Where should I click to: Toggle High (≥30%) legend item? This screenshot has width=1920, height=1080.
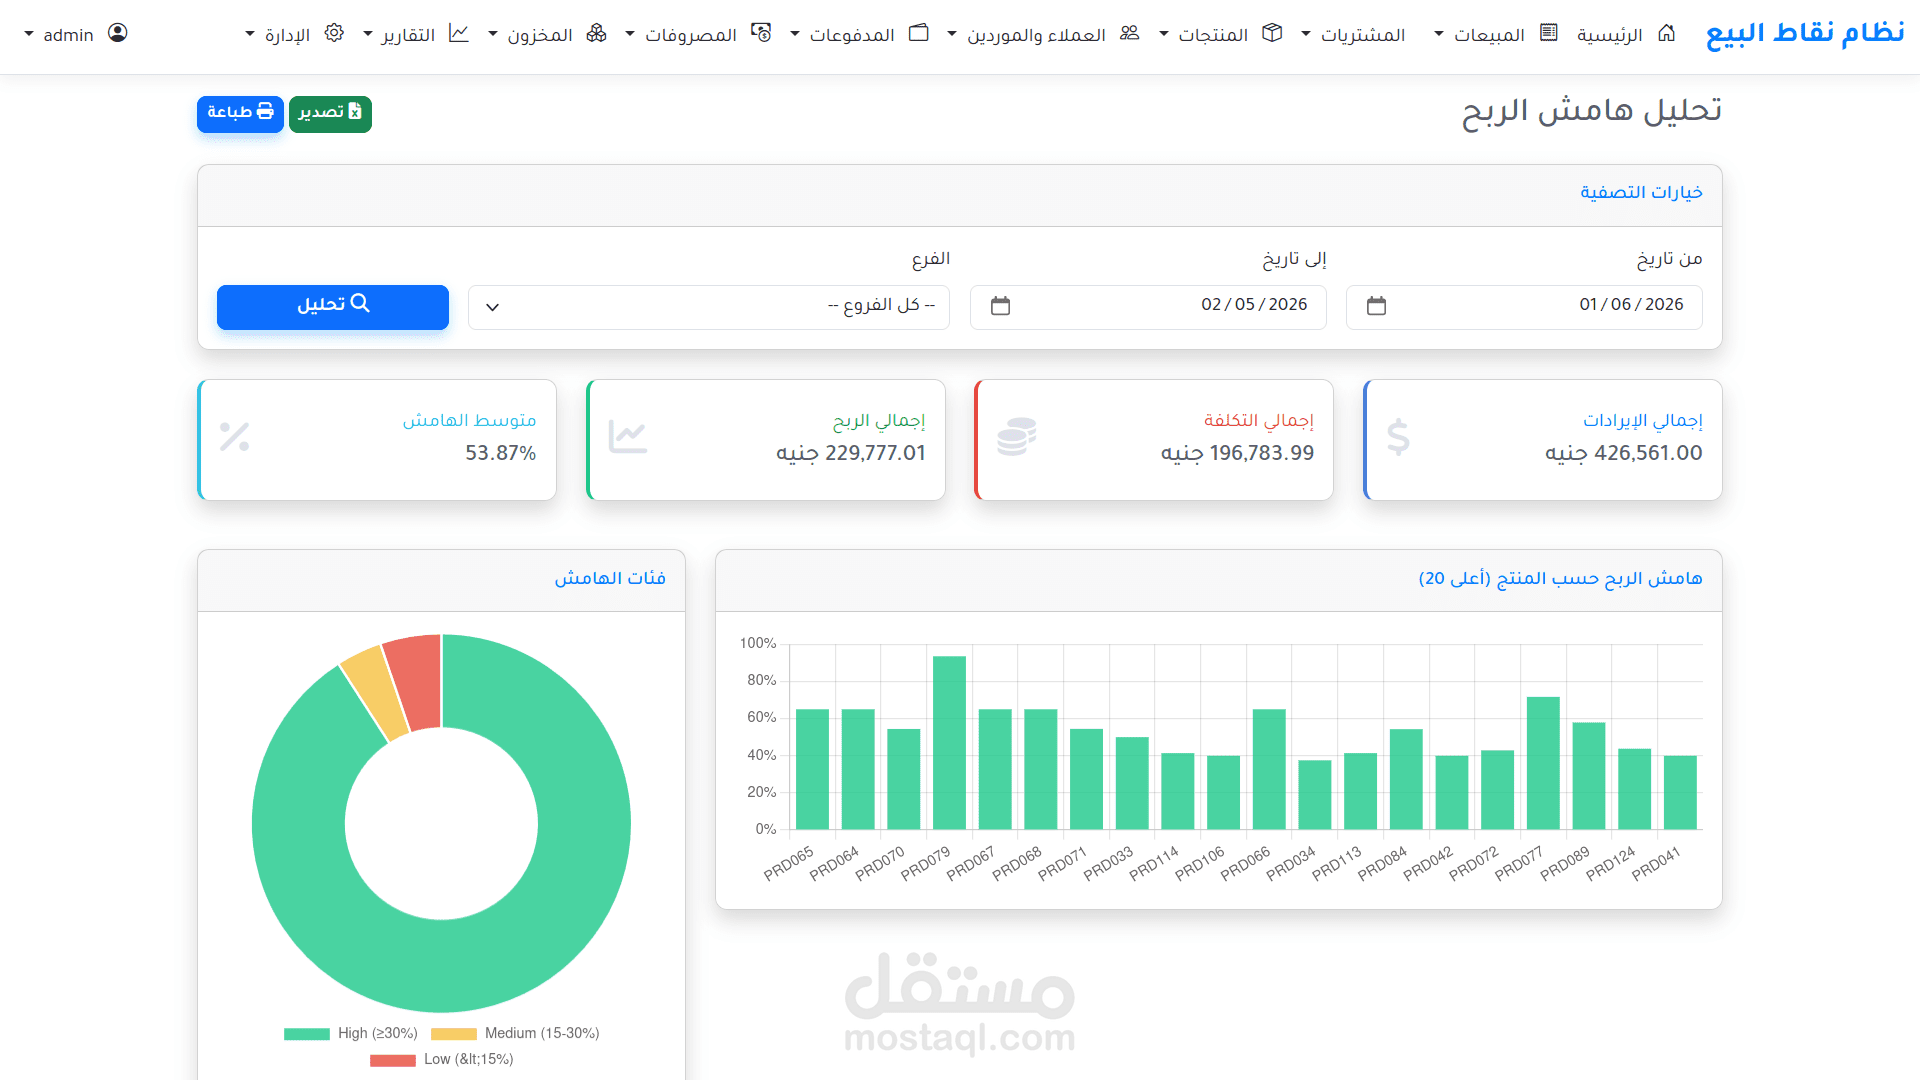click(x=350, y=1033)
